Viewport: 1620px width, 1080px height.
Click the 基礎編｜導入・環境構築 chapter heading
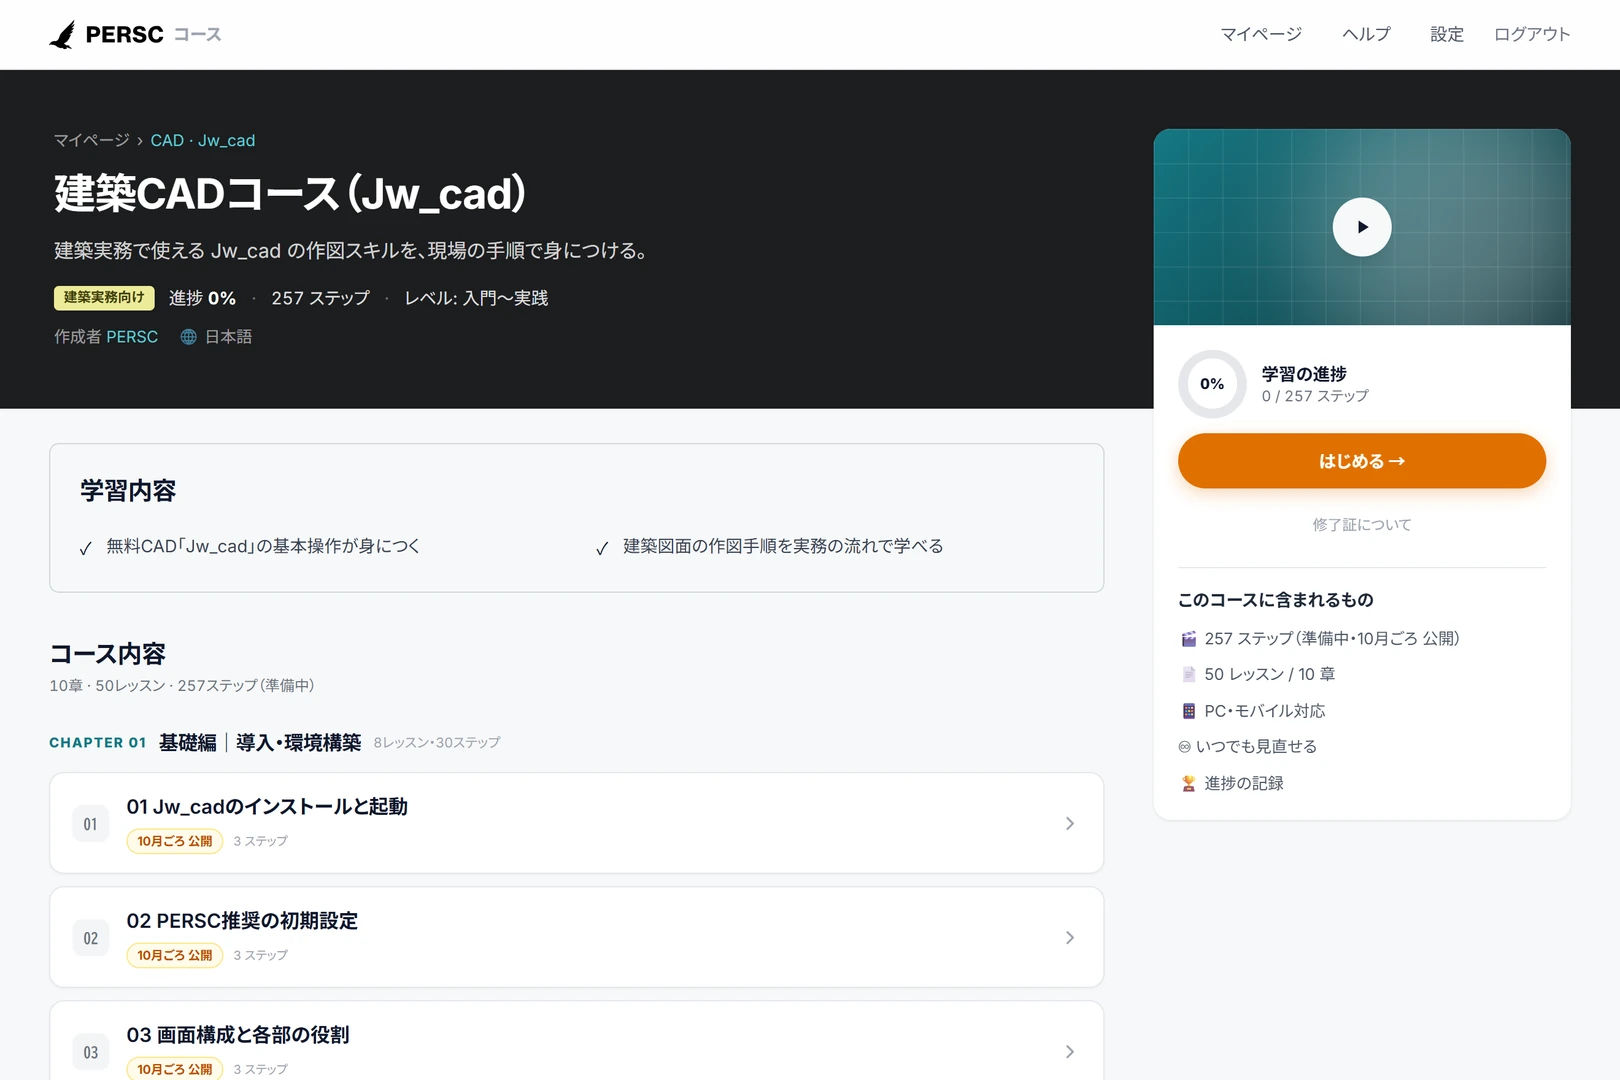(x=260, y=742)
